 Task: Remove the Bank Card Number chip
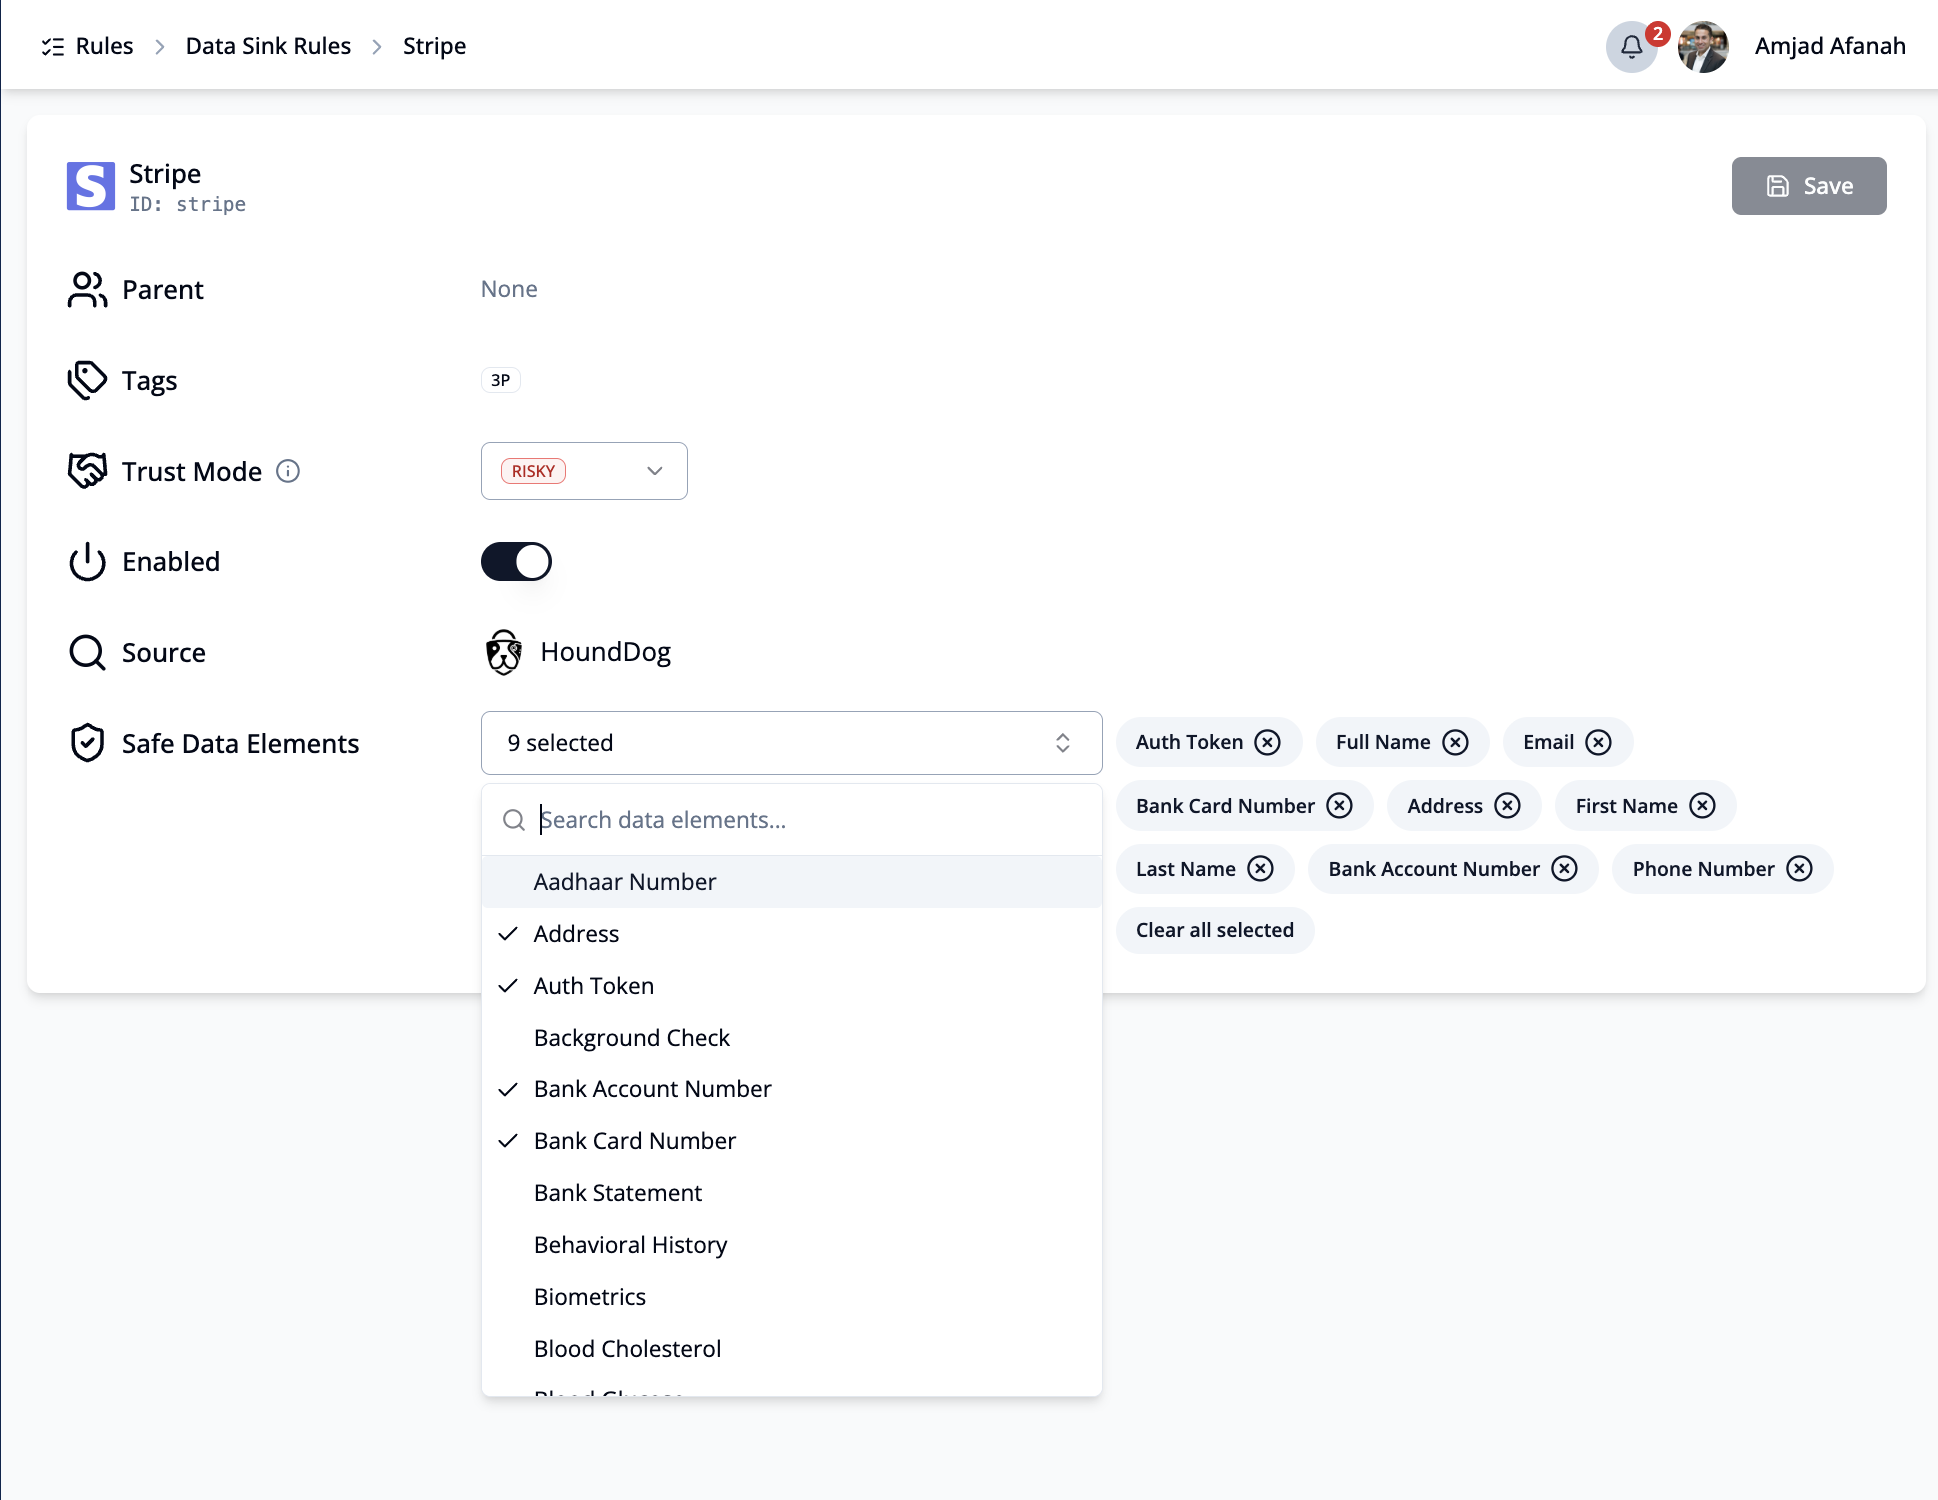1340,806
